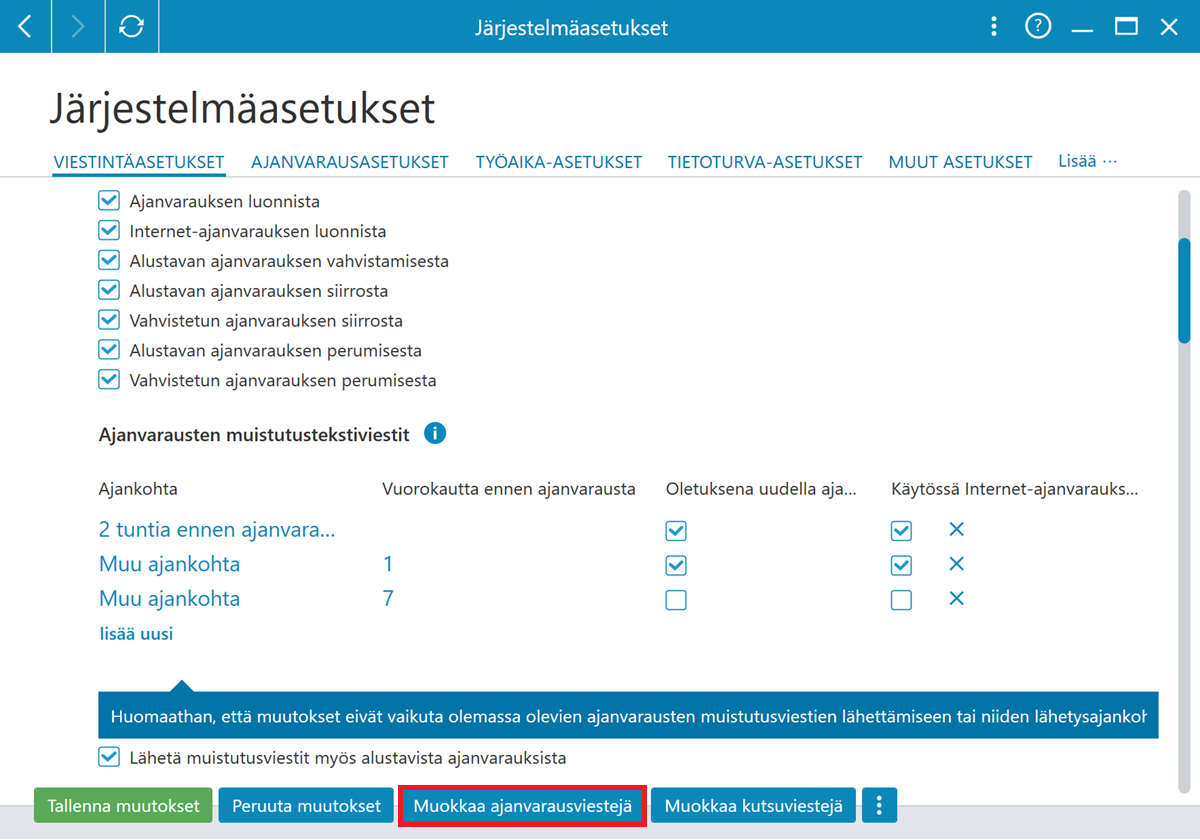The image size is (1200, 840).
Task: Toggle Alustavan ajanvarauksen perumisesta
Action: [109, 350]
